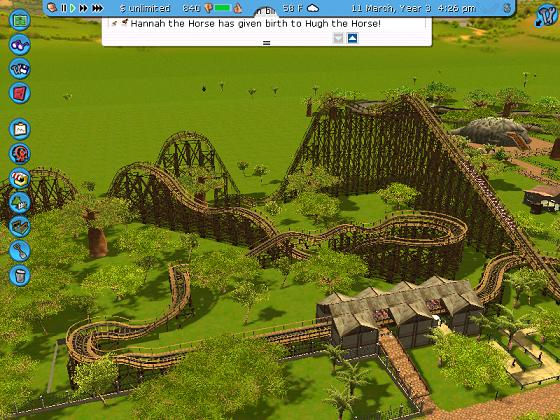Open the red file options book icon
The image size is (560, 420).
20,93
